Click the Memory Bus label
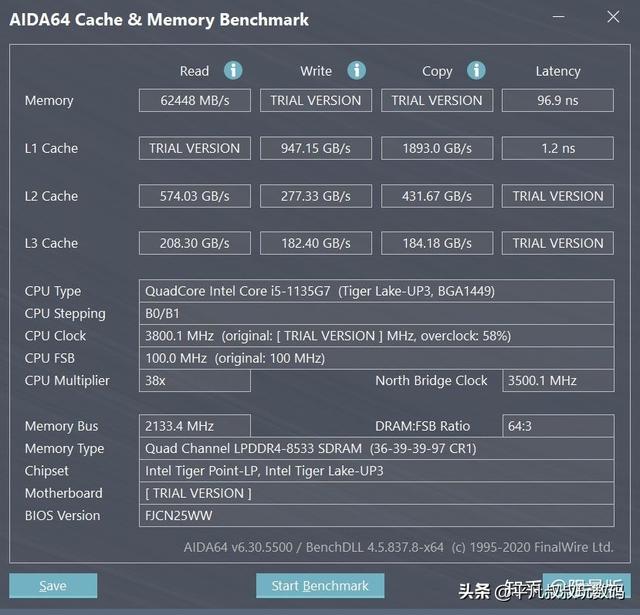Viewport: 640px width, 615px height. (61, 426)
